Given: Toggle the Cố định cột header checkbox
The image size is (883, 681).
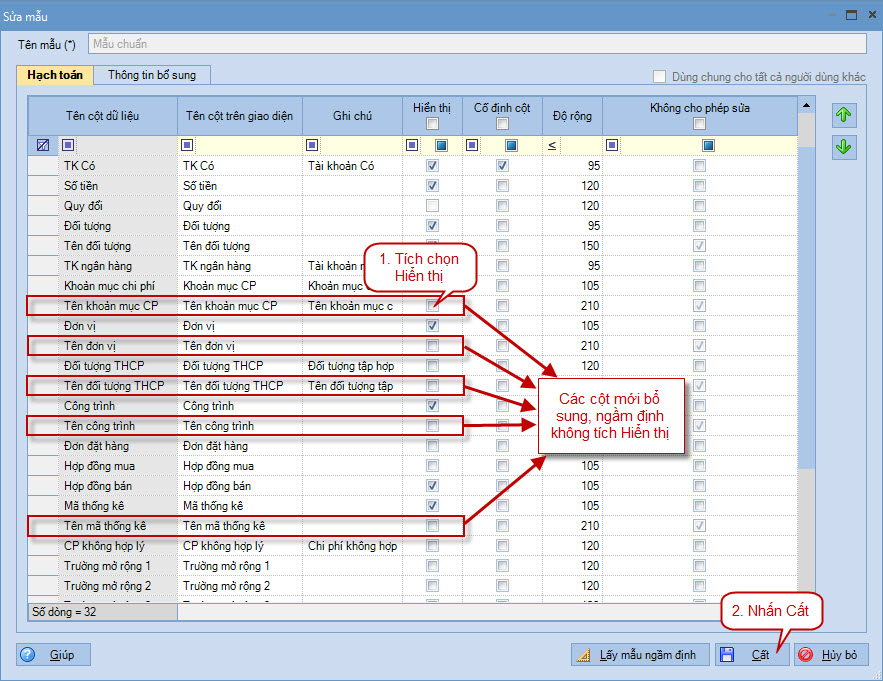Looking at the screenshot, I should [x=502, y=123].
